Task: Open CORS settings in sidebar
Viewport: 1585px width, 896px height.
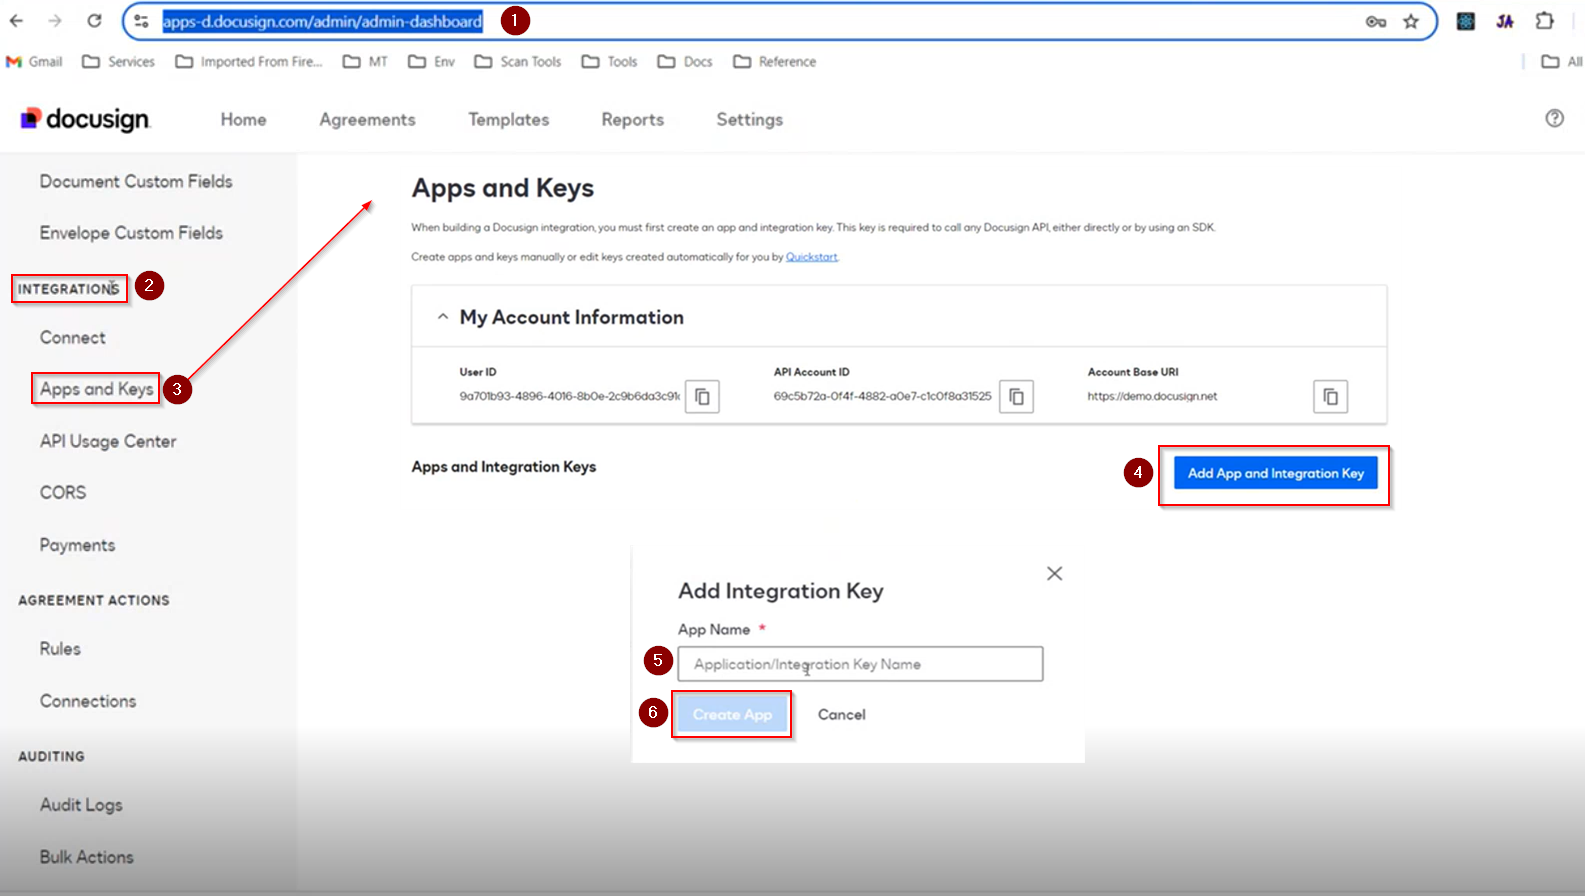Action: (63, 493)
